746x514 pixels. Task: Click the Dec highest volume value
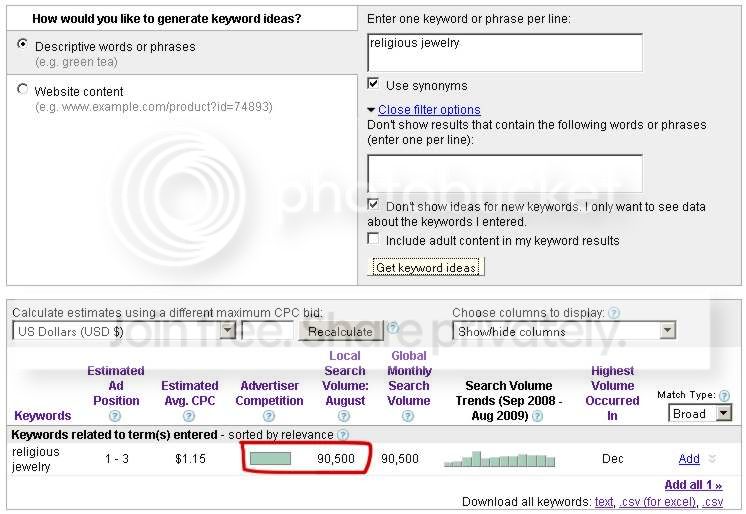coord(612,459)
